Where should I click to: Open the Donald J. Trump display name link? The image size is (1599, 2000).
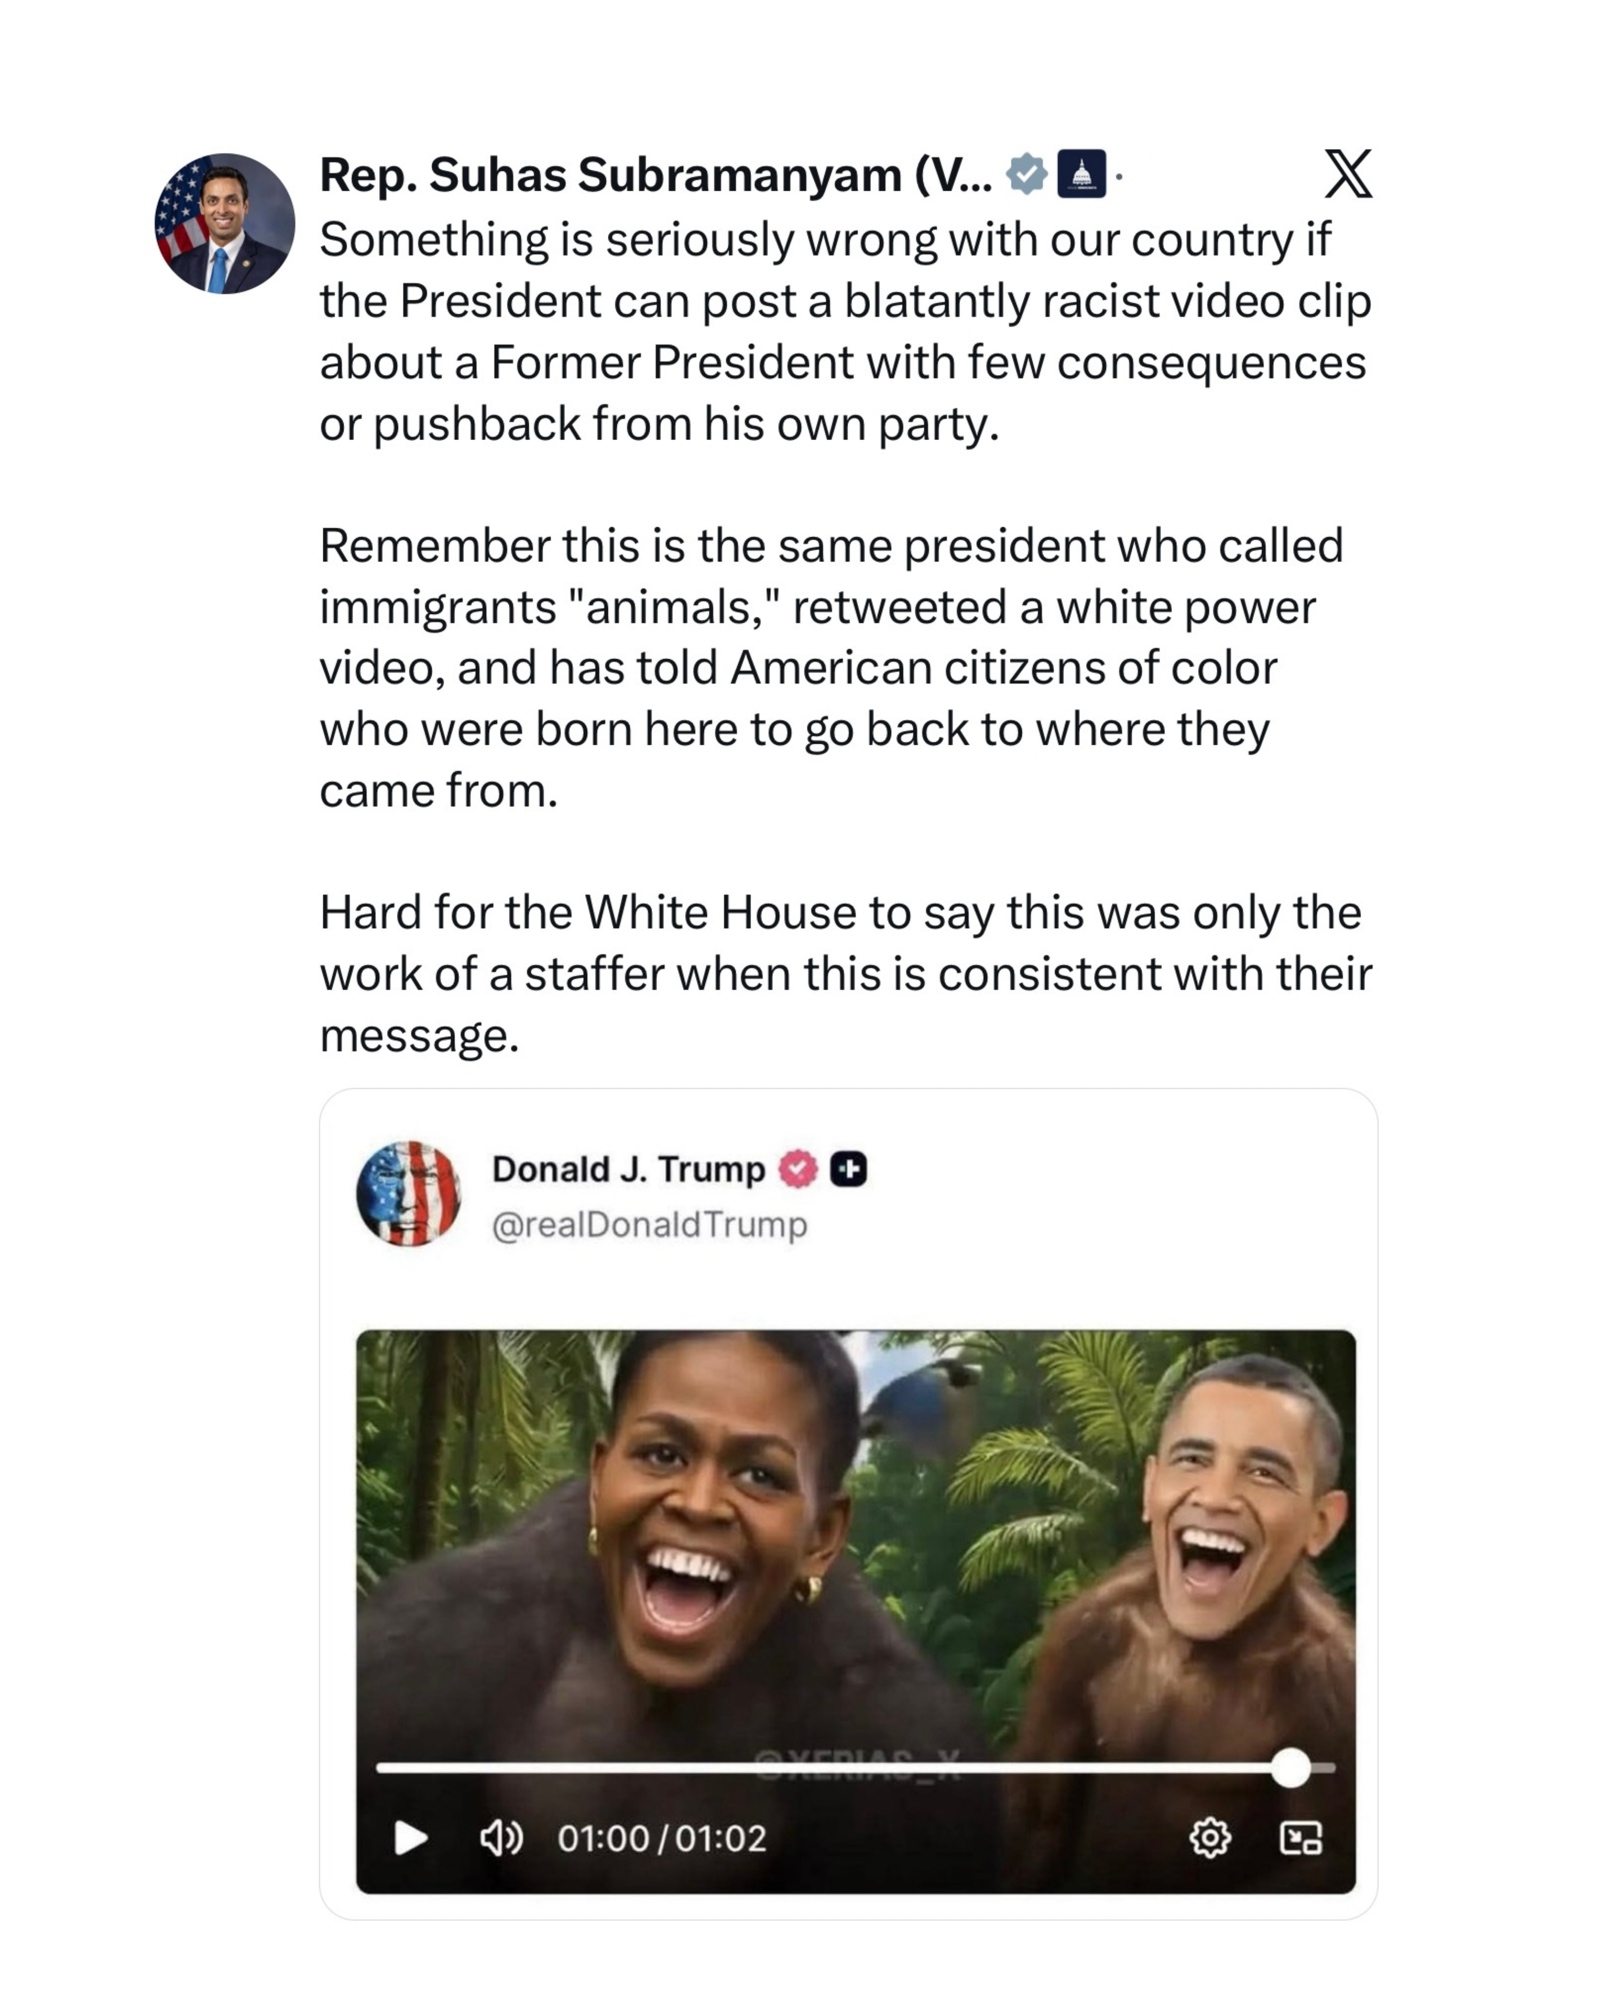point(628,1169)
